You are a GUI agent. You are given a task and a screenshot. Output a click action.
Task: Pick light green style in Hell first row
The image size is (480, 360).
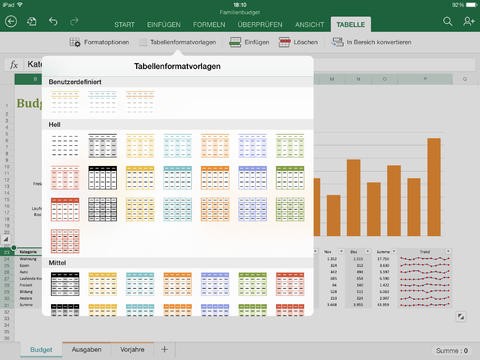click(x=290, y=146)
